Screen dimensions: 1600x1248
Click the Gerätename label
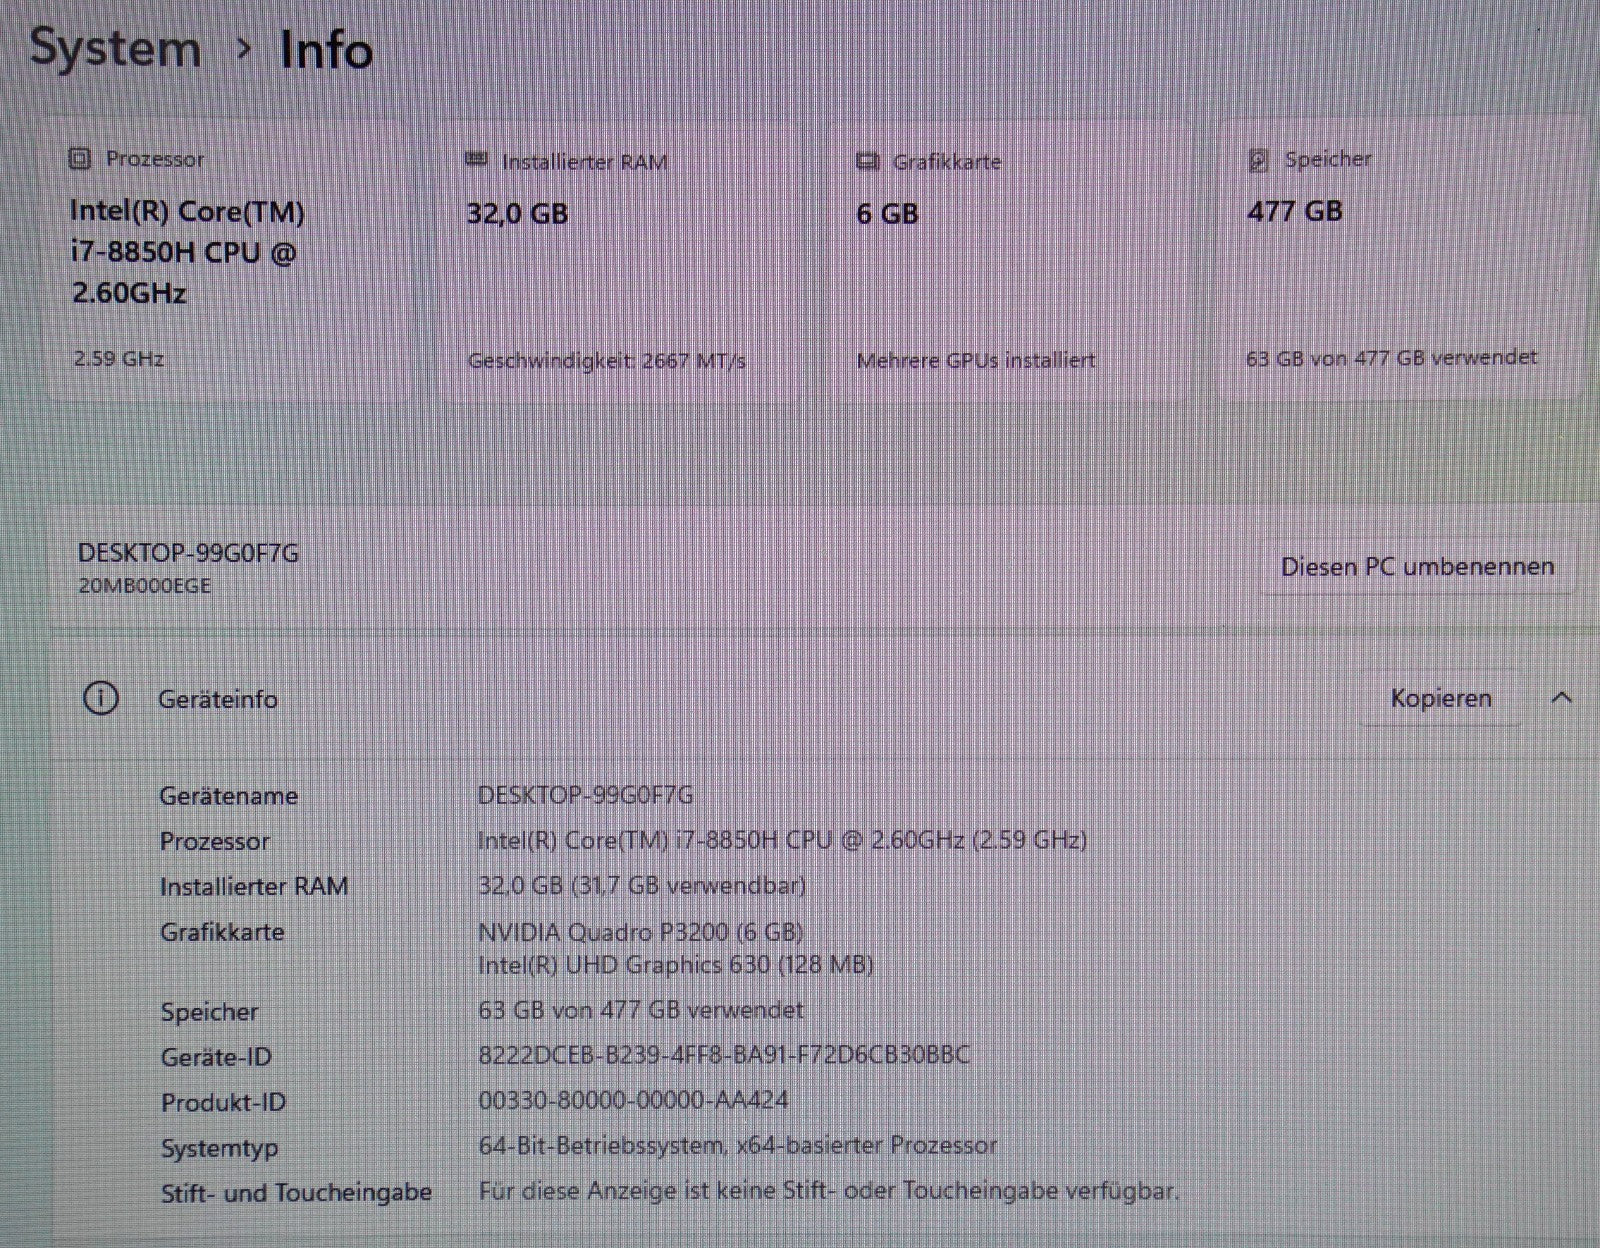pos(229,796)
